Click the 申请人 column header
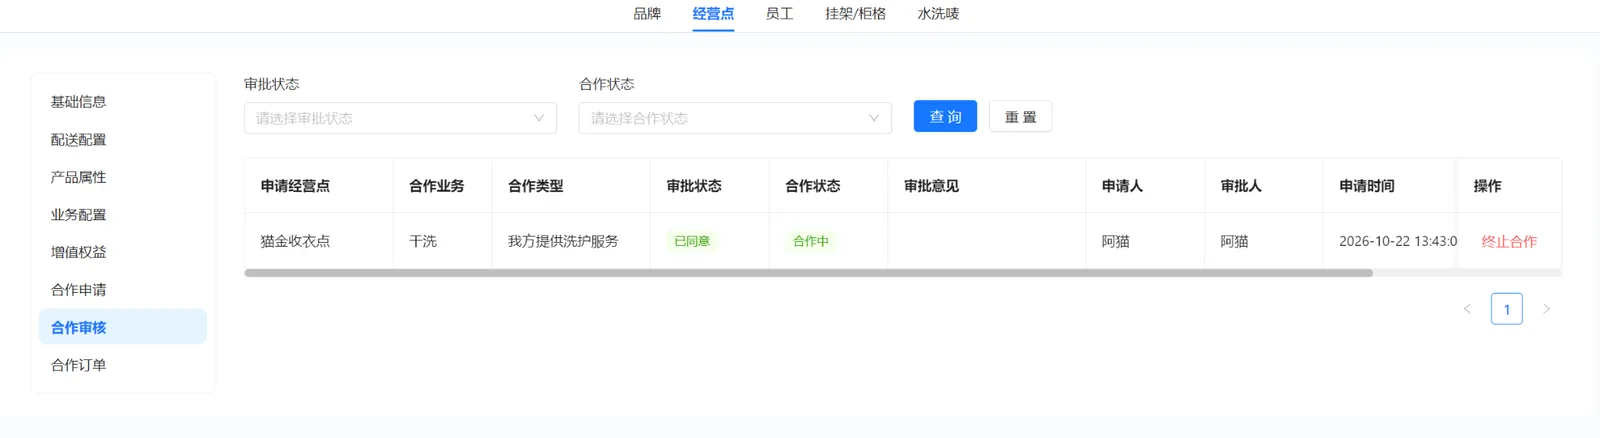Image resolution: width=1600 pixels, height=438 pixels. pos(1145,186)
